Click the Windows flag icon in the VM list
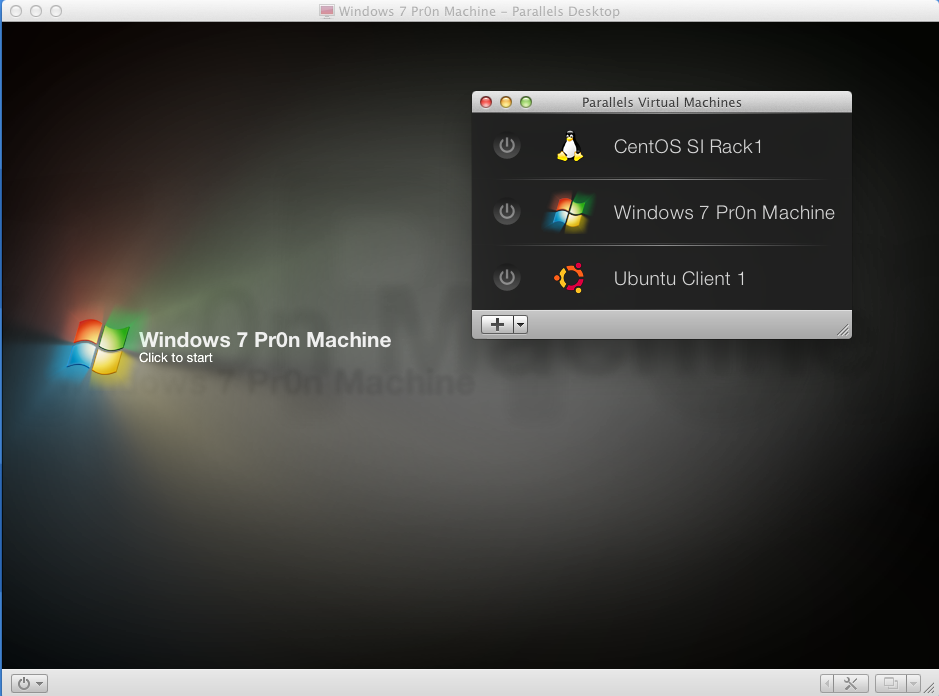The image size is (939, 696). tap(569, 212)
